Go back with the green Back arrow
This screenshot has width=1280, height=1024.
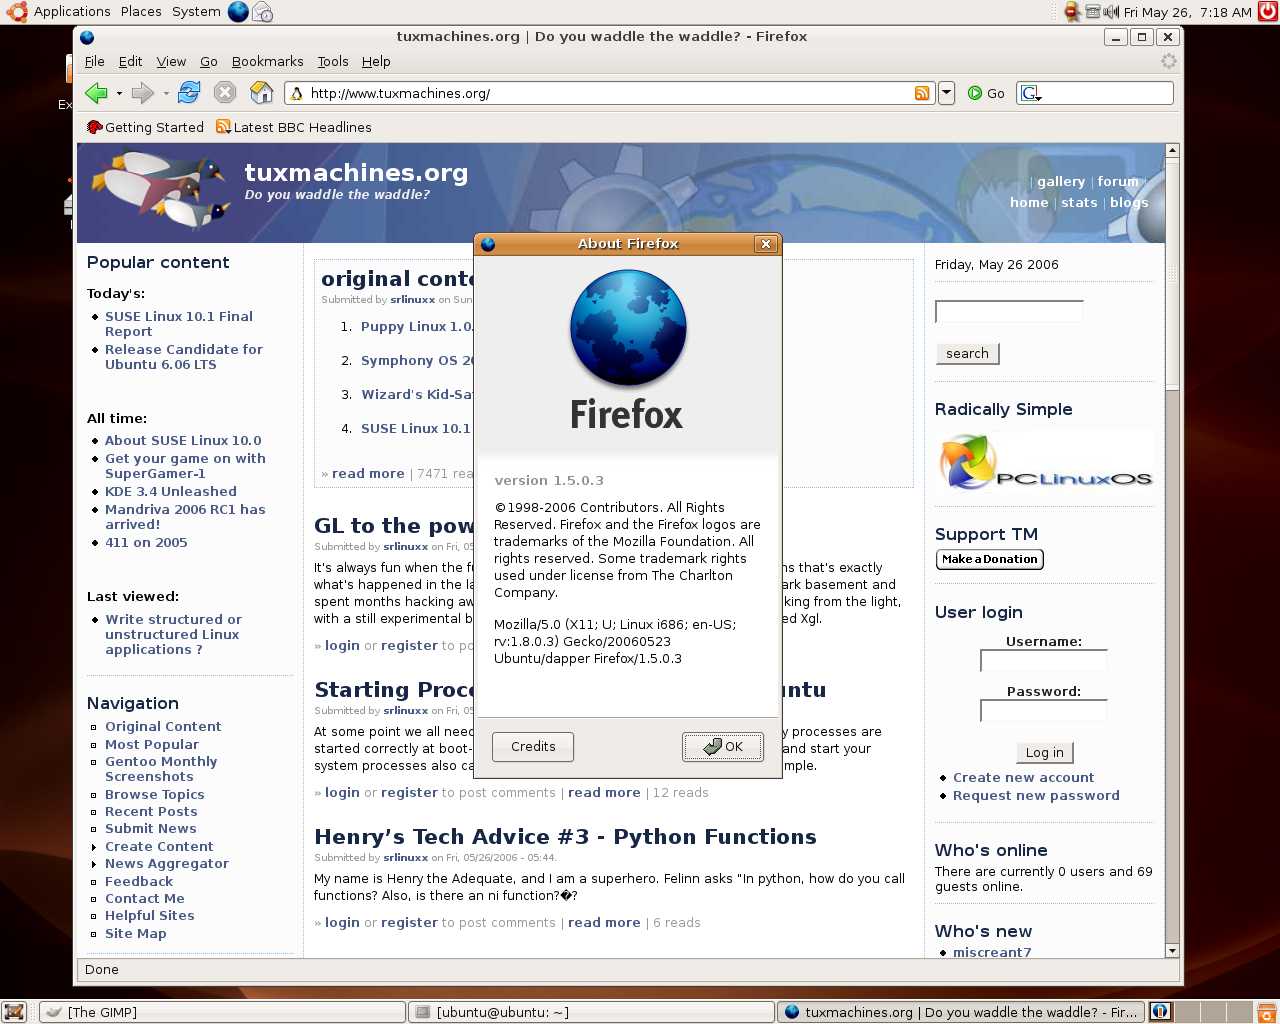click(96, 93)
